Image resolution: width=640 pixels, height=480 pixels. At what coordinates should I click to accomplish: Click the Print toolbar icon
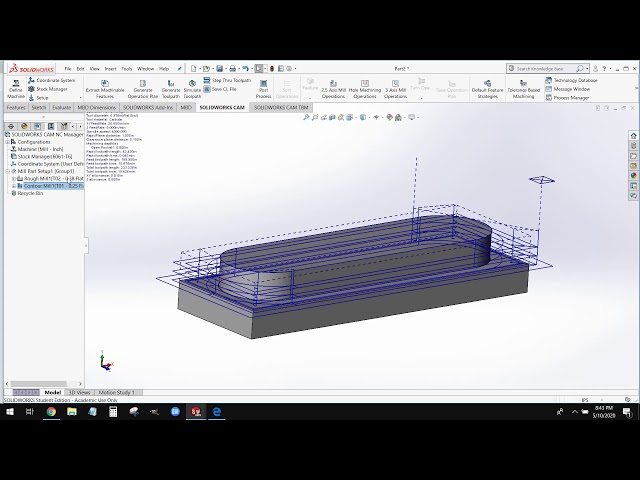pos(233,69)
